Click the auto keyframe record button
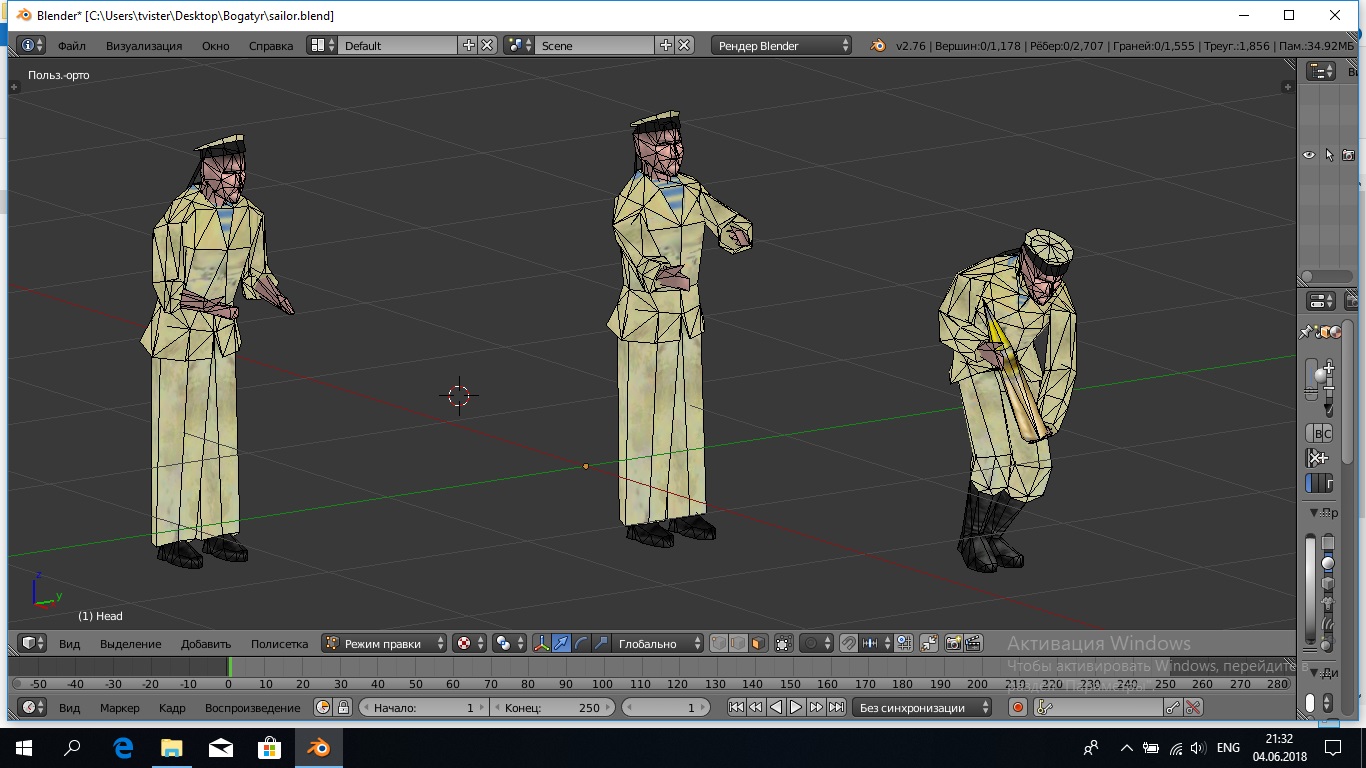The image size is (1366, 768). tap(1018, 708)
